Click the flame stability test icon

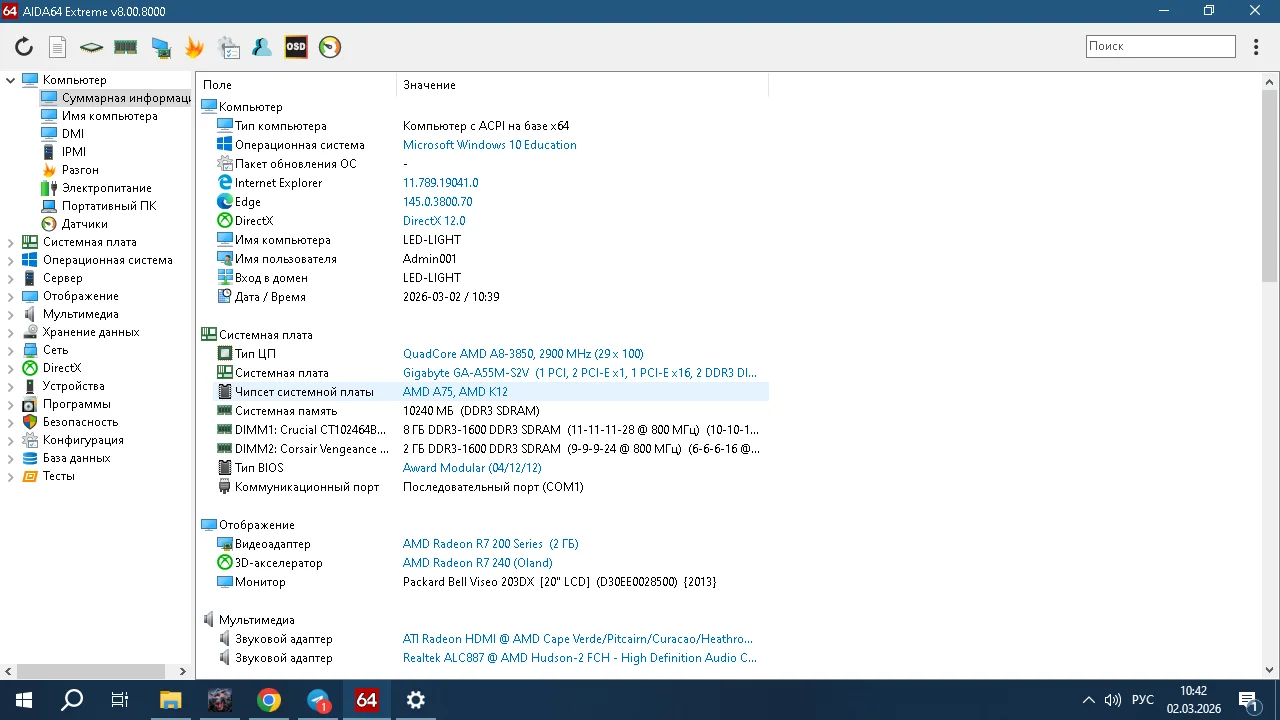[x=194, y=47]
